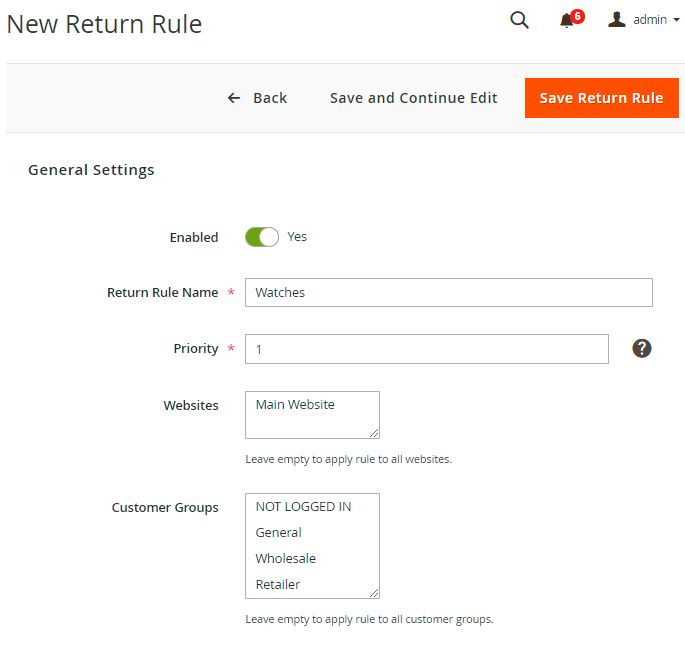Click into the Priority input field
Viewport: 685px width, 645px height.
pyautogui.click(x=426, y=349)
